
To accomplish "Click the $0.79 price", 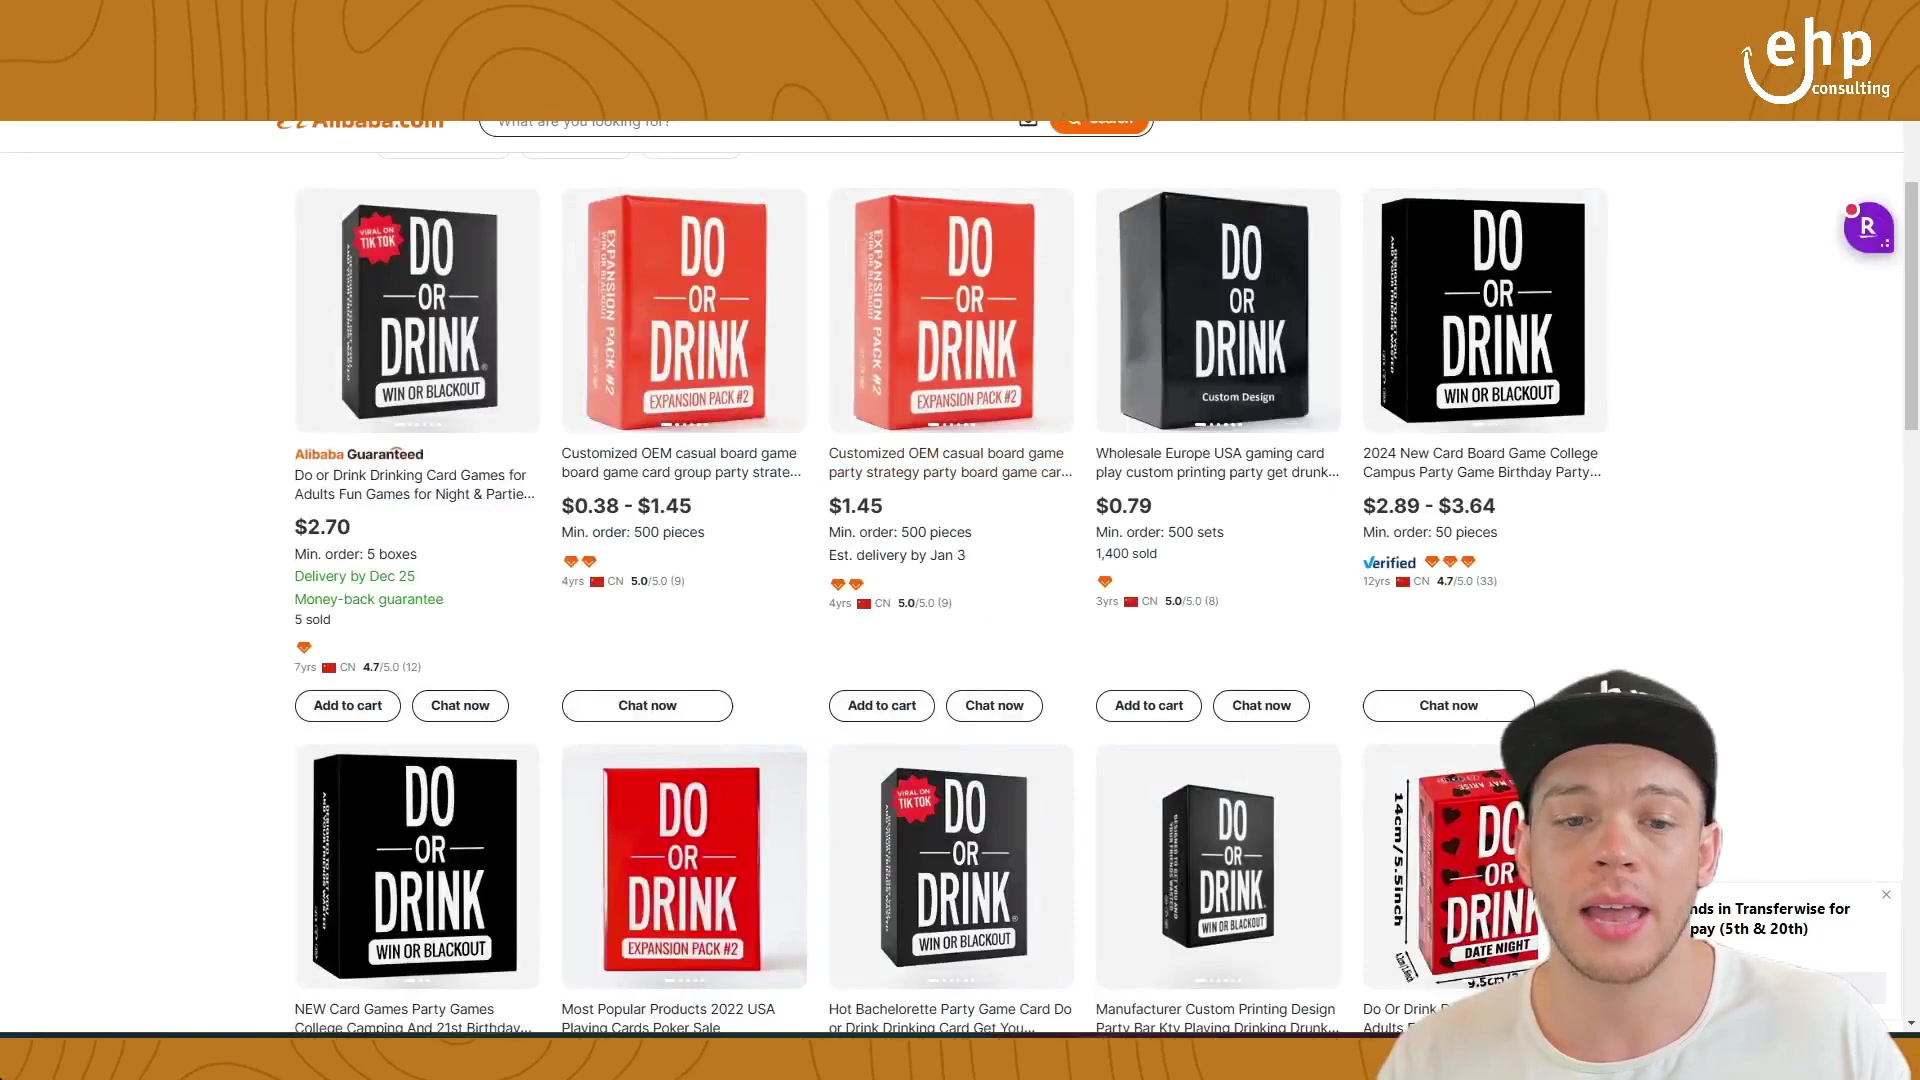I will pos(1124,506).
